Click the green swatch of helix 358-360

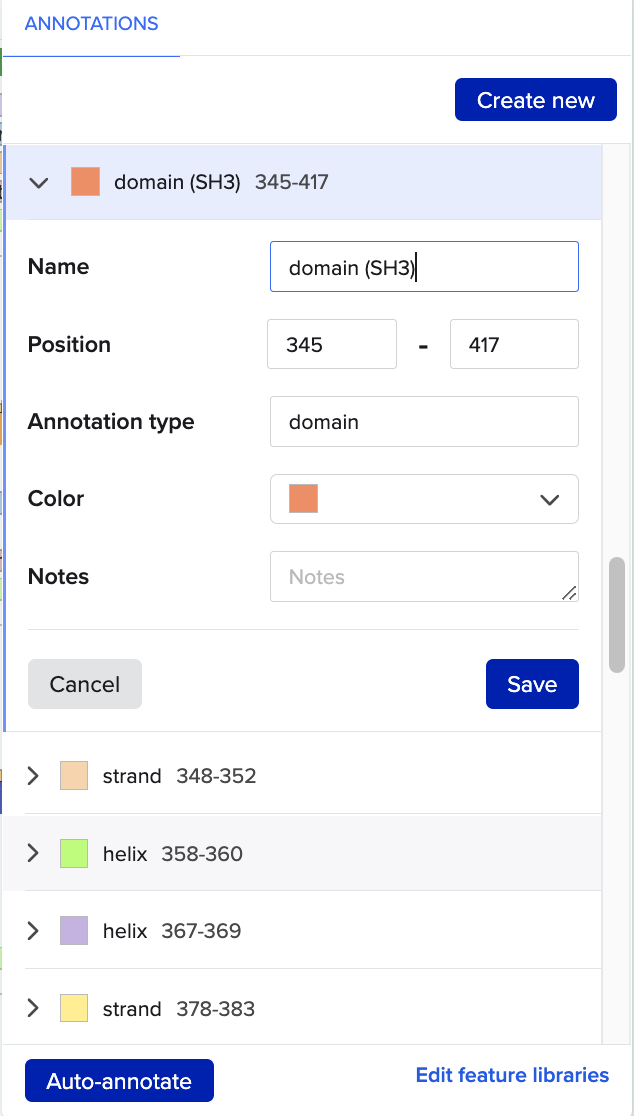(74, 853)
